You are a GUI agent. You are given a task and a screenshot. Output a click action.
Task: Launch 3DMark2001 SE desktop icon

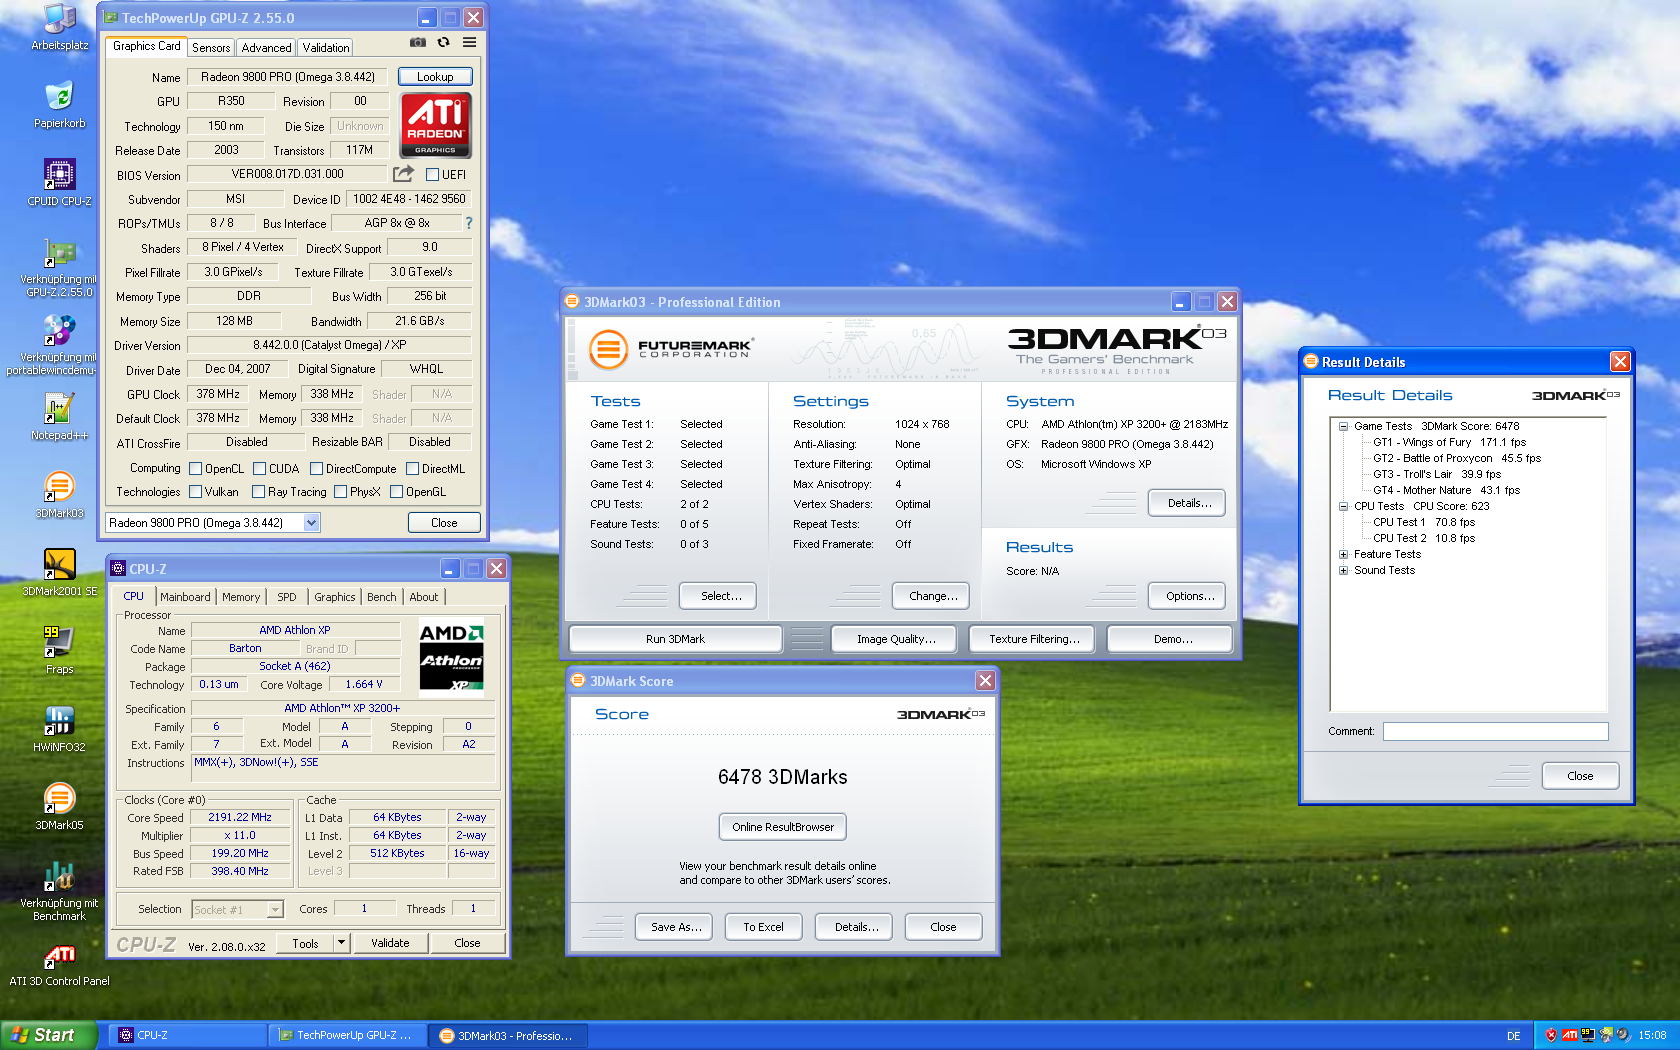tap(60, 573)
